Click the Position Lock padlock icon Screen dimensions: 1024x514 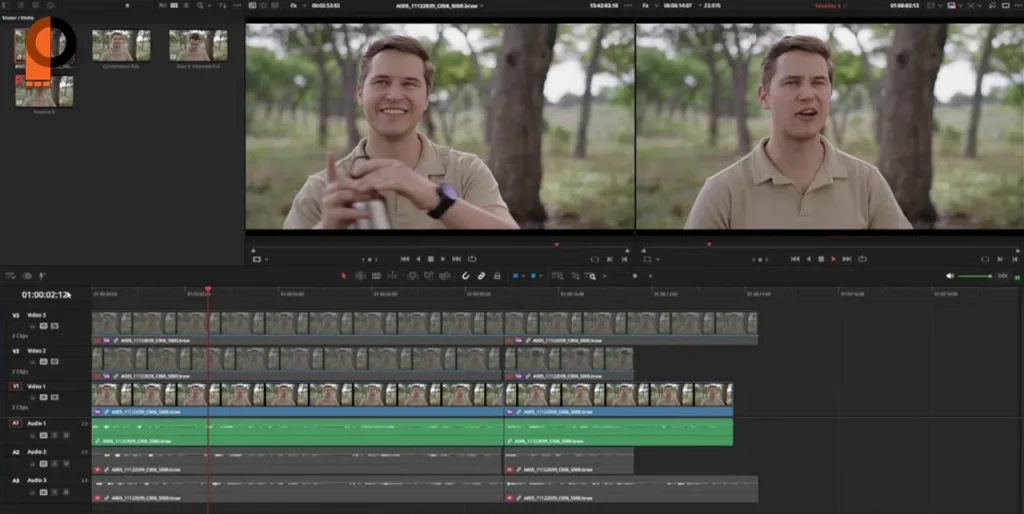click(496, 275)
